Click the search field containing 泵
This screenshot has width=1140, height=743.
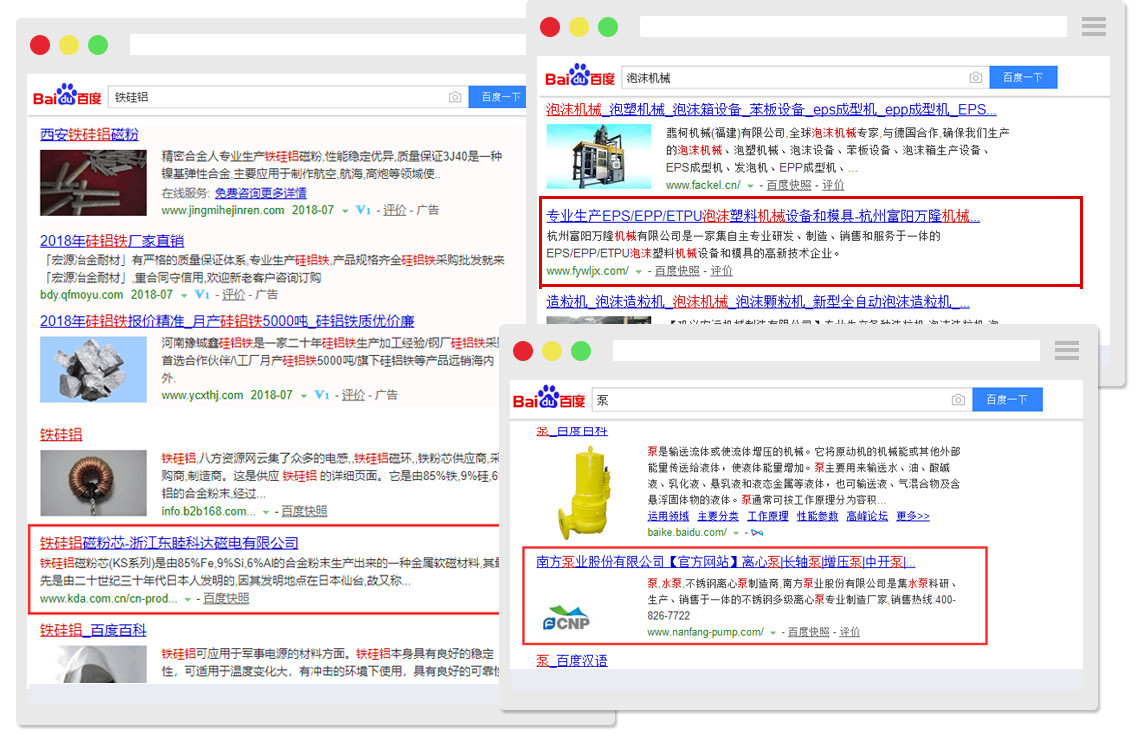coord(770,400)
